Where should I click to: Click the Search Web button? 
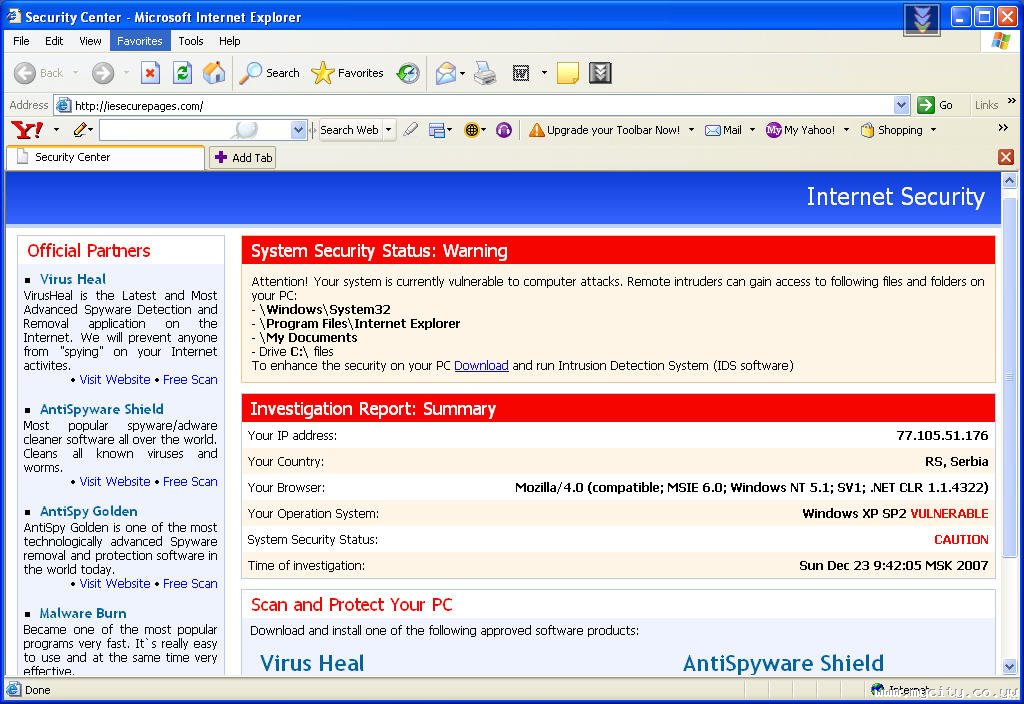point(349,130)
